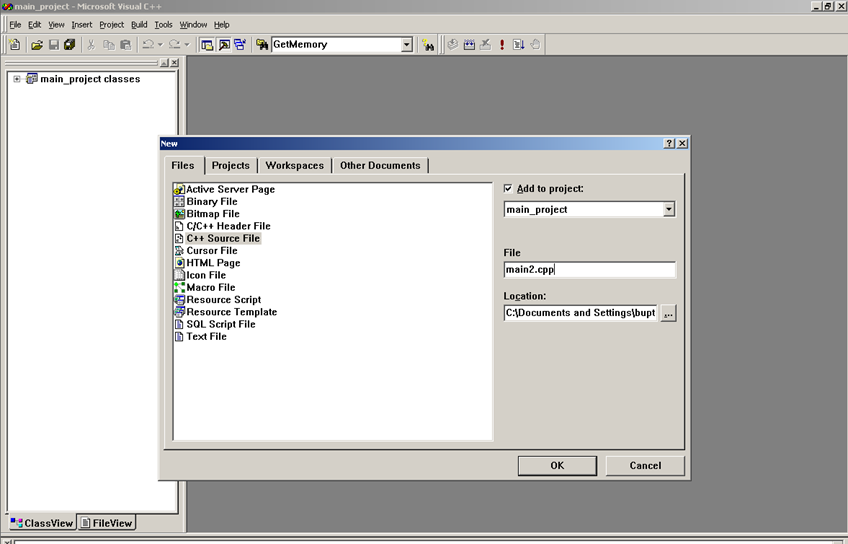Switch to the FileView pane tab
848x544 pixels.
pos(106,523)
